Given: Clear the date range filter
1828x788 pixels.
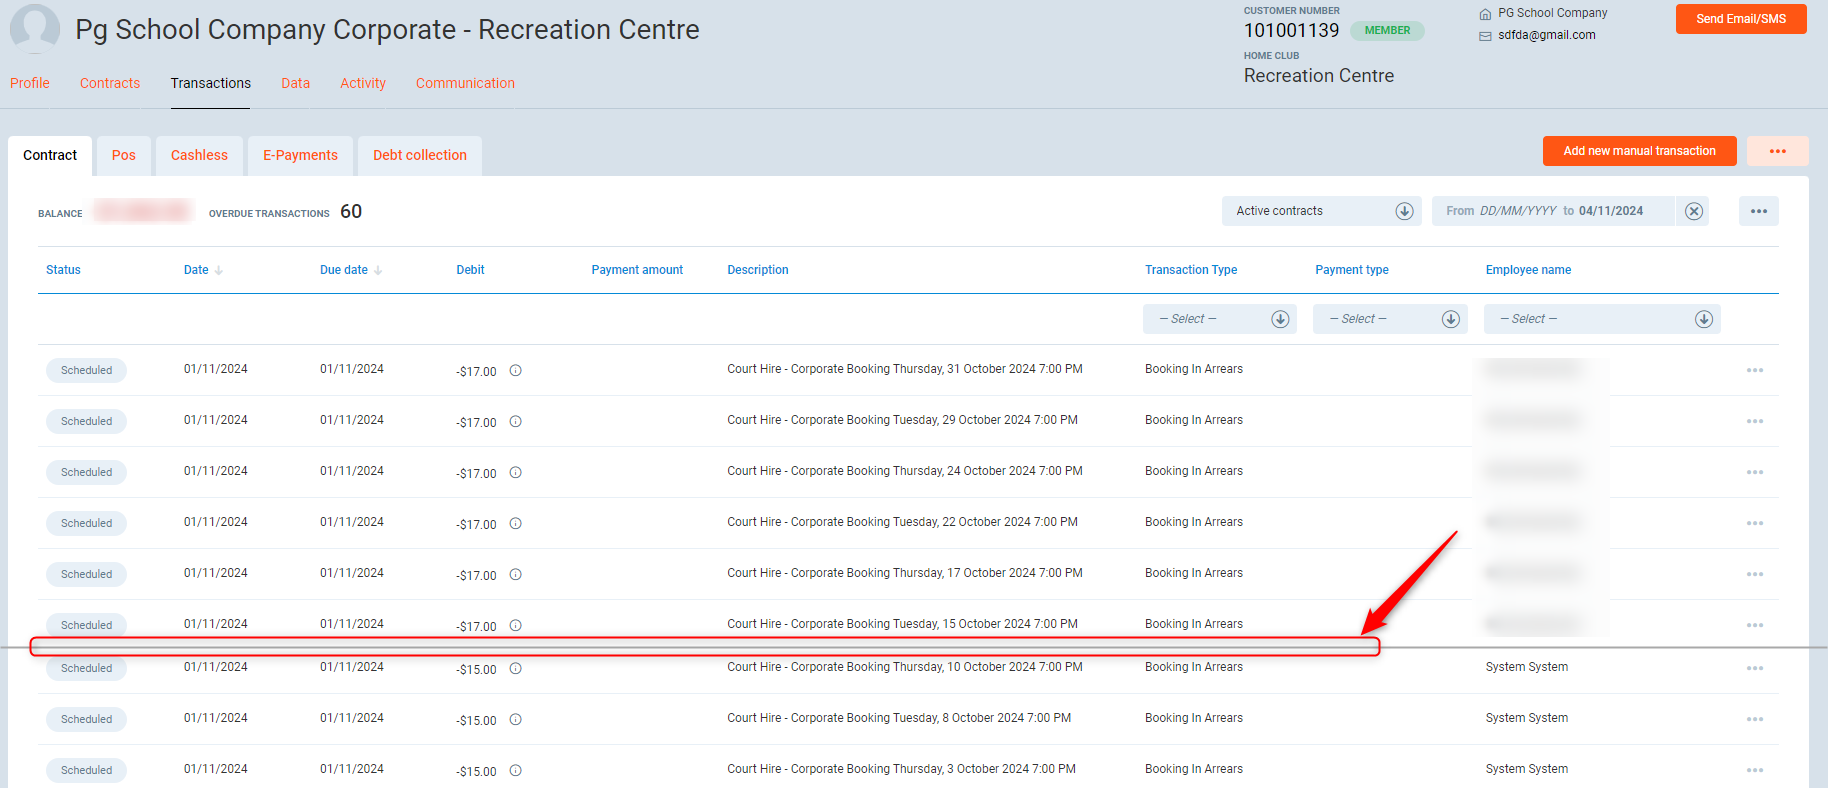Looking at the screenshot, I should (1693, 211).
